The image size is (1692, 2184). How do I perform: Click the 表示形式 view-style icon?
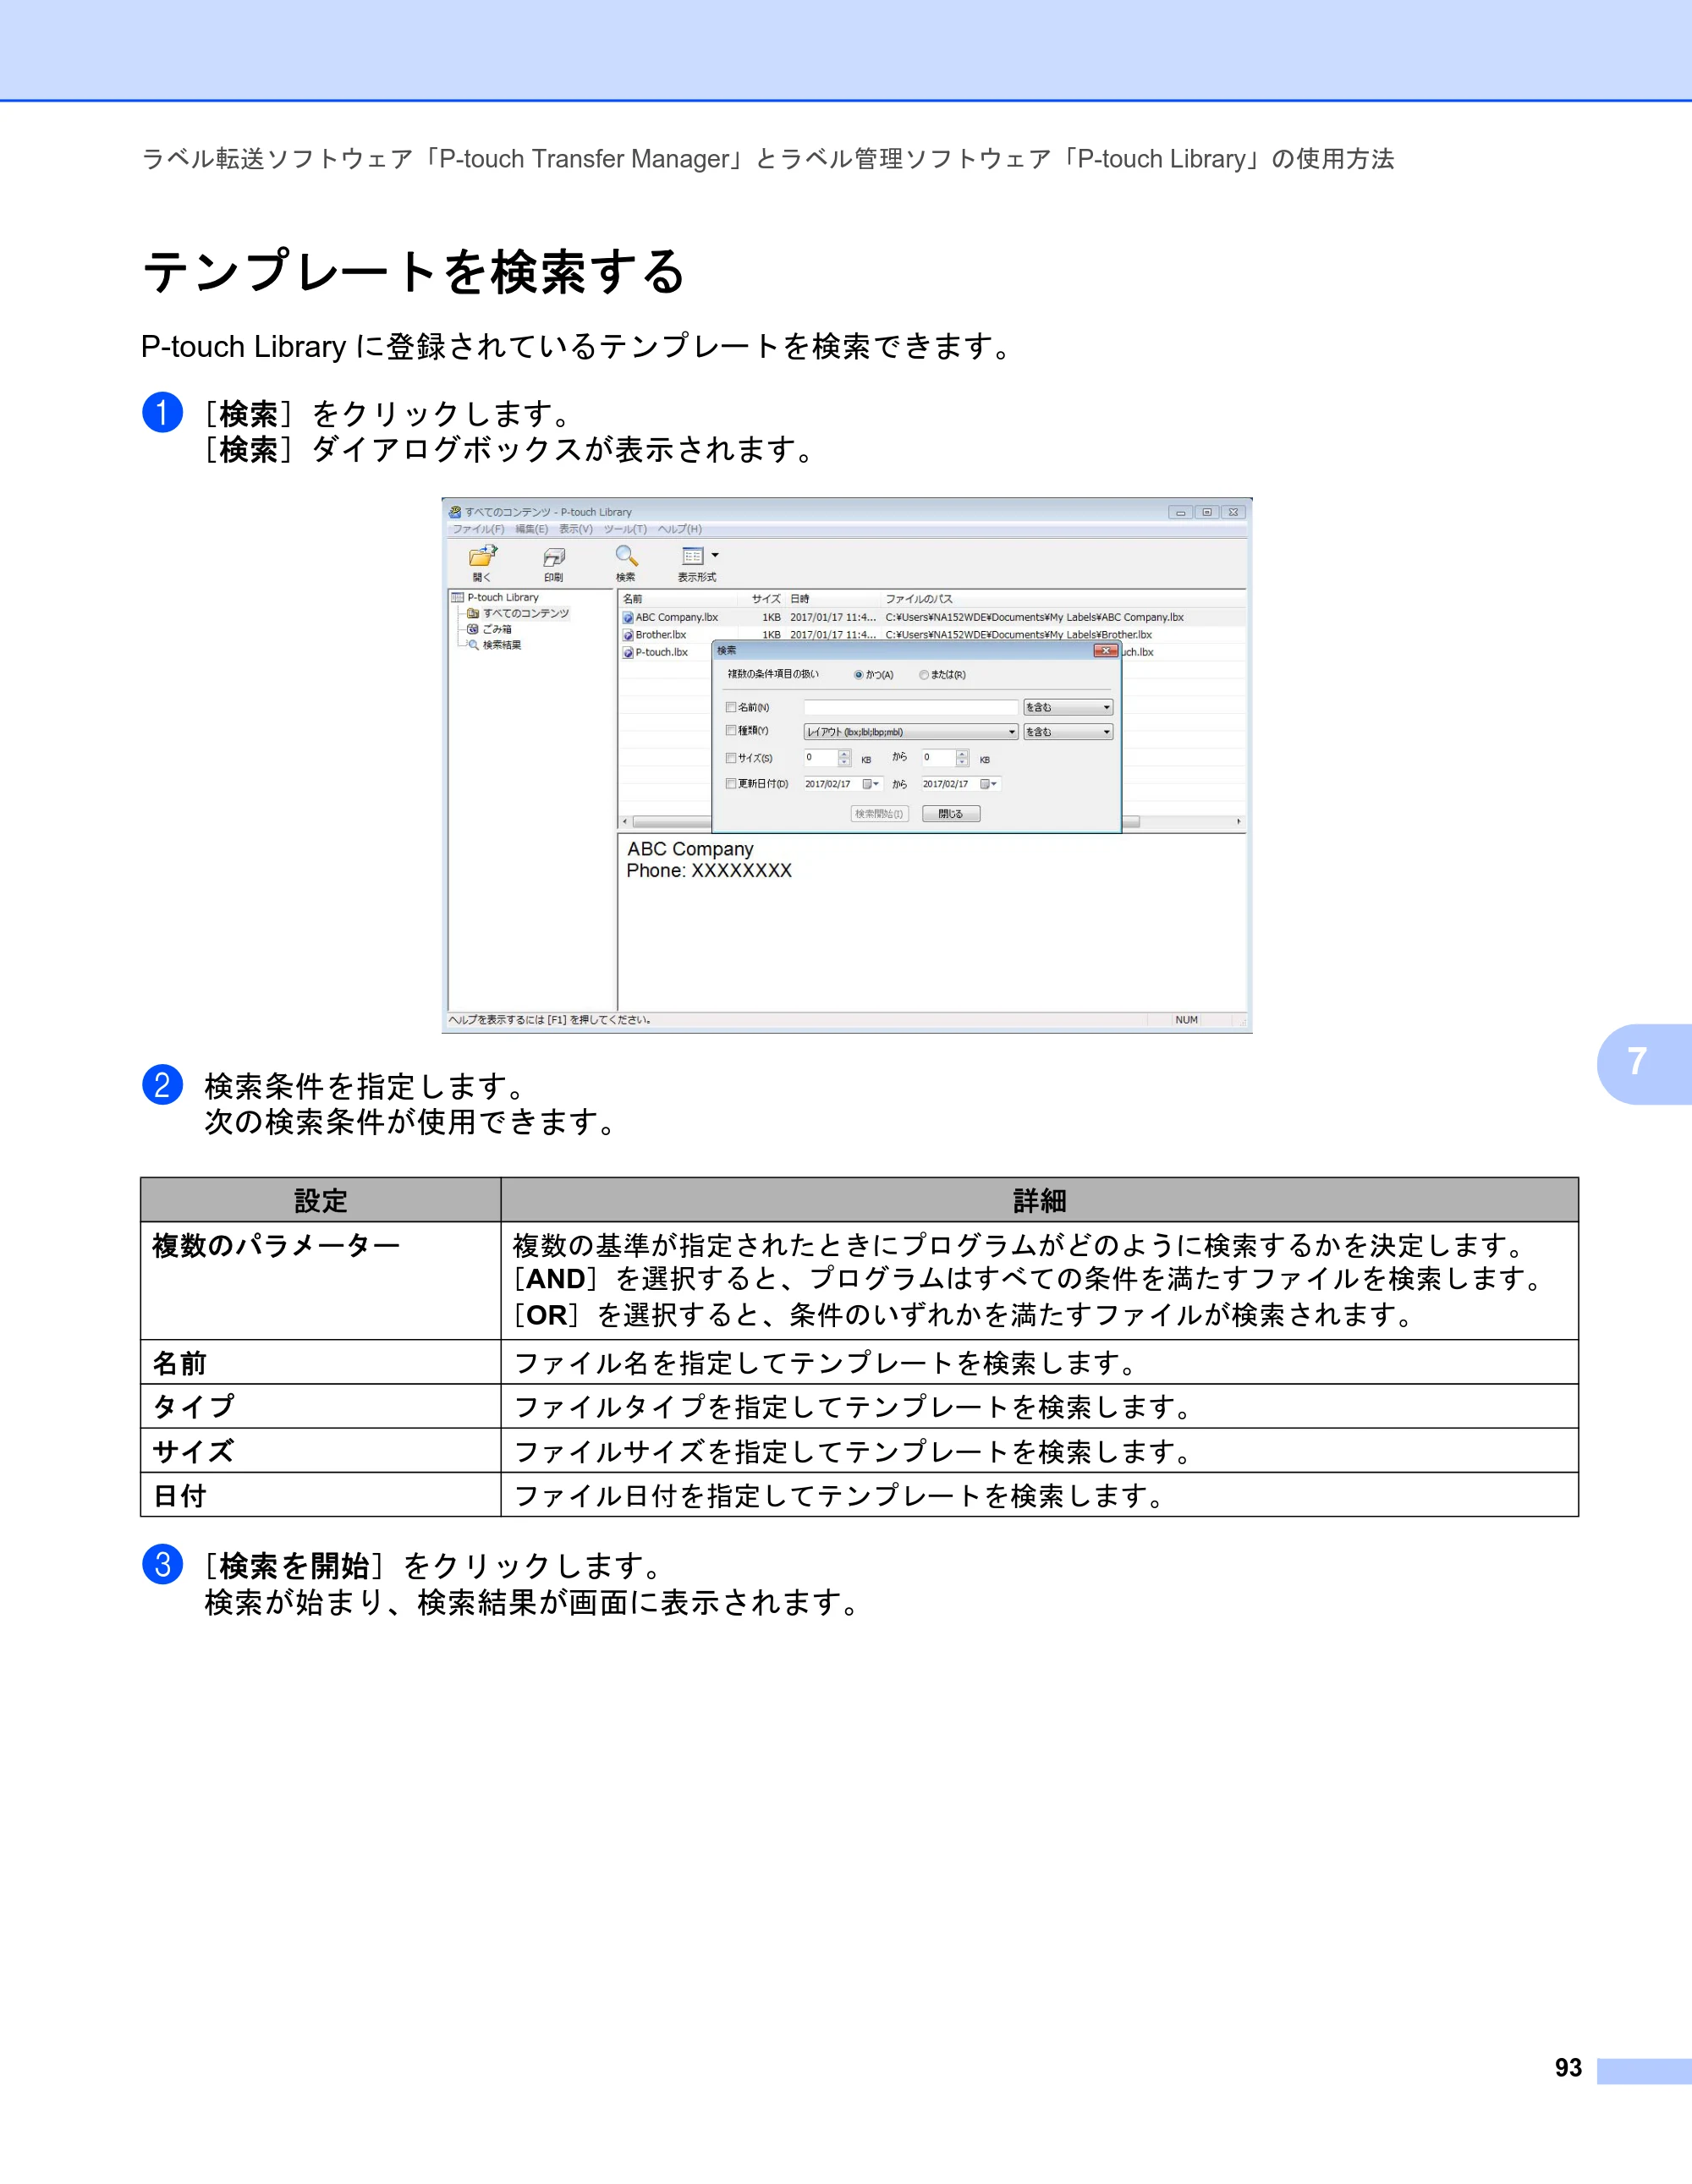[692, 556]
